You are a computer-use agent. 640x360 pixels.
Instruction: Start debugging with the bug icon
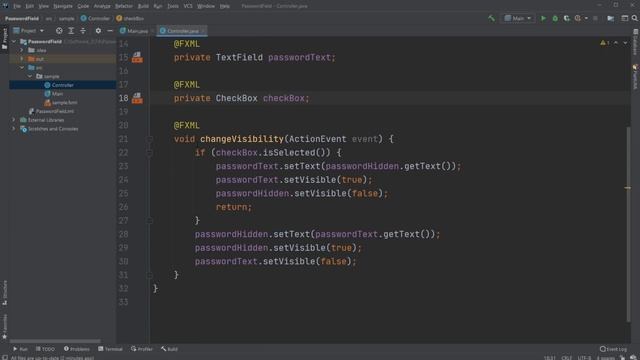555,18
